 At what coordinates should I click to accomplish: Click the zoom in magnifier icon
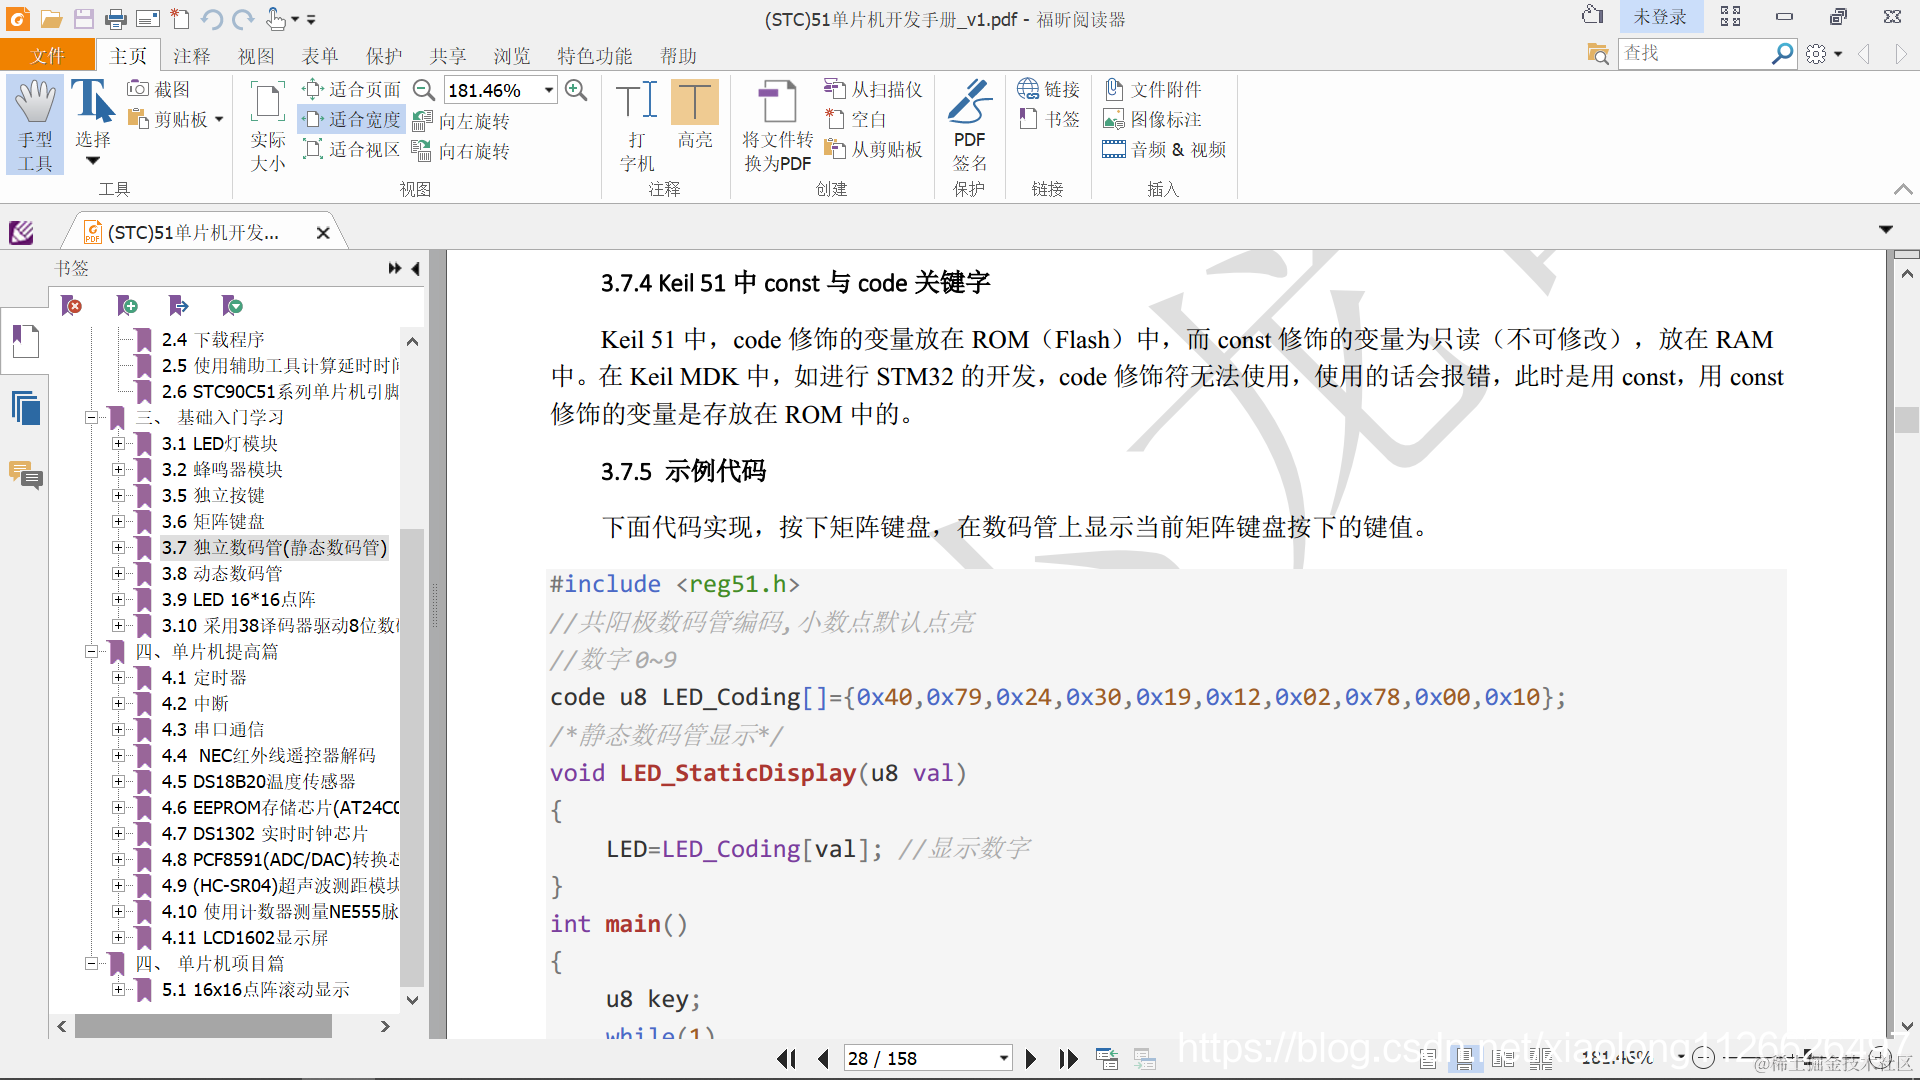pos(576,90)
